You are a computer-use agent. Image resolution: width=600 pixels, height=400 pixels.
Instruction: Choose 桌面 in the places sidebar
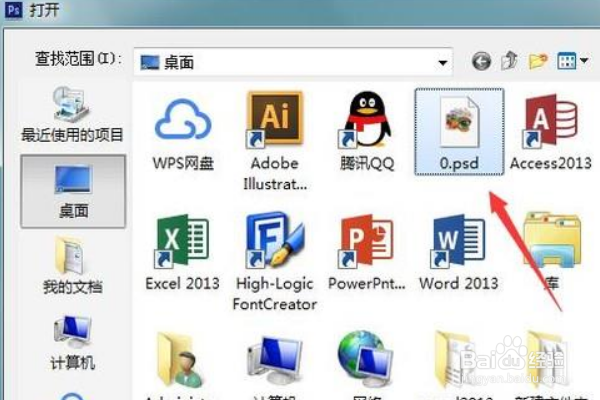pyautogui.click(x=73, y=191)
